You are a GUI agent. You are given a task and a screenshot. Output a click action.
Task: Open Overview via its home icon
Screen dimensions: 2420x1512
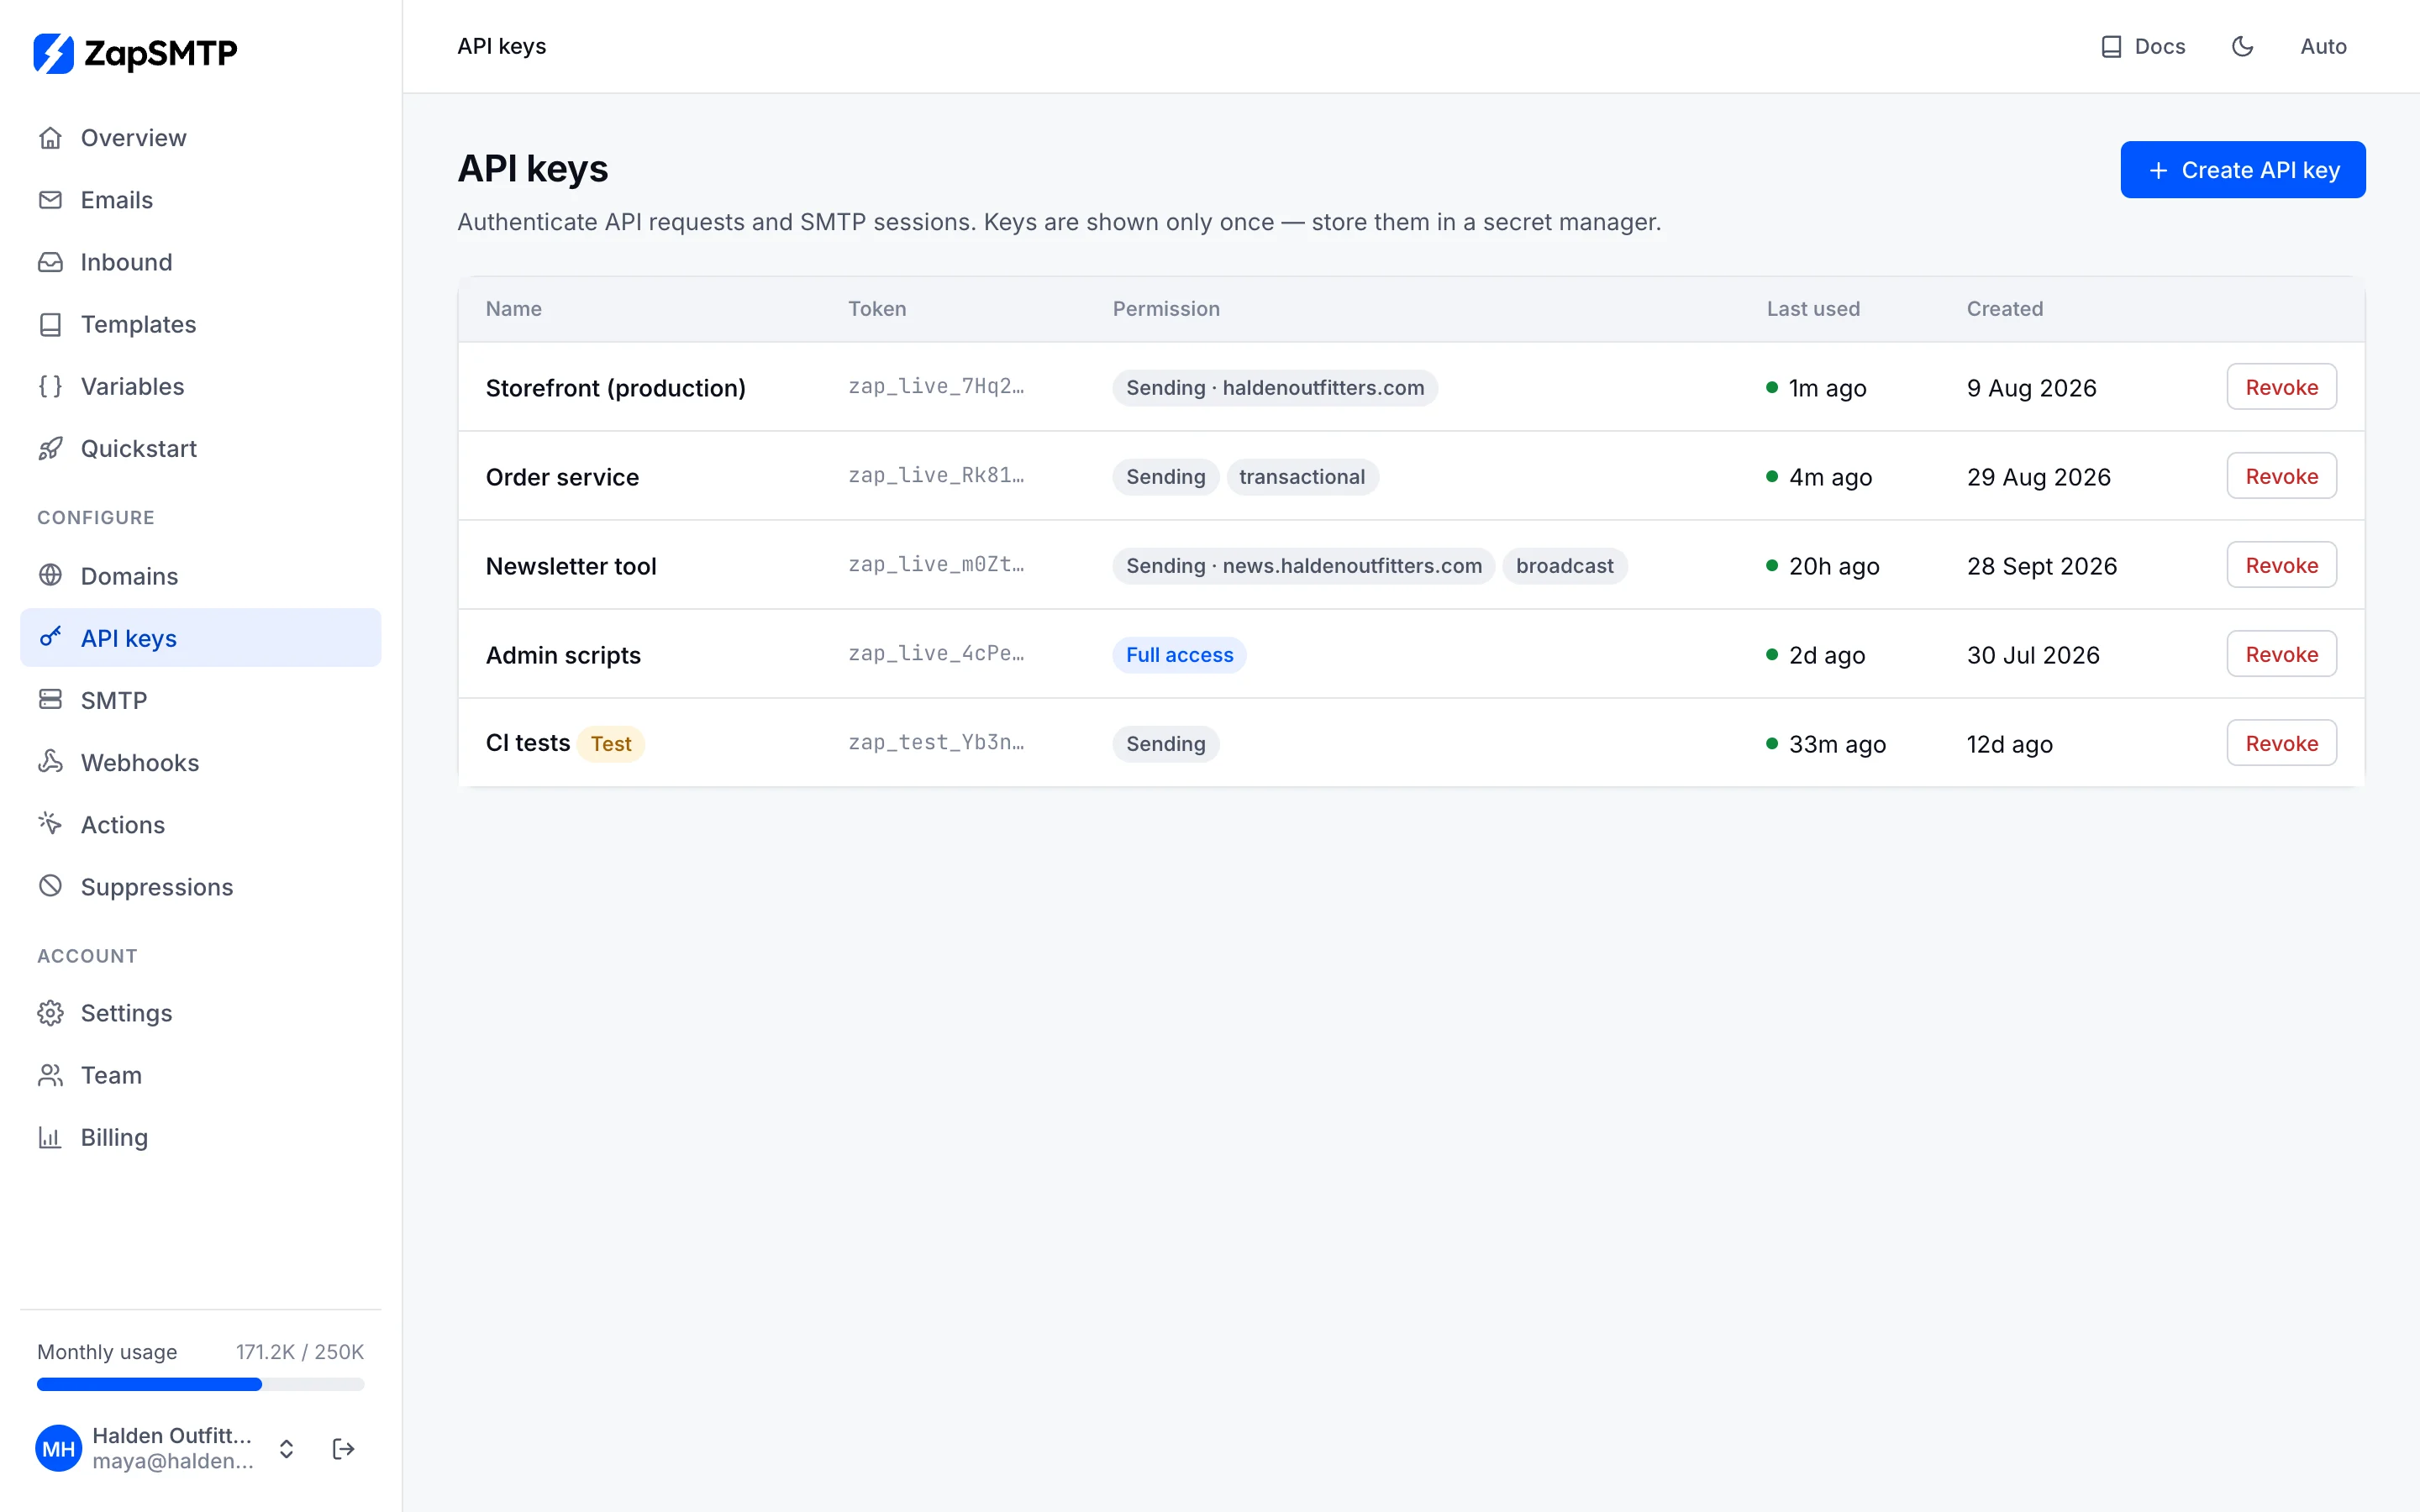point(50,138)
